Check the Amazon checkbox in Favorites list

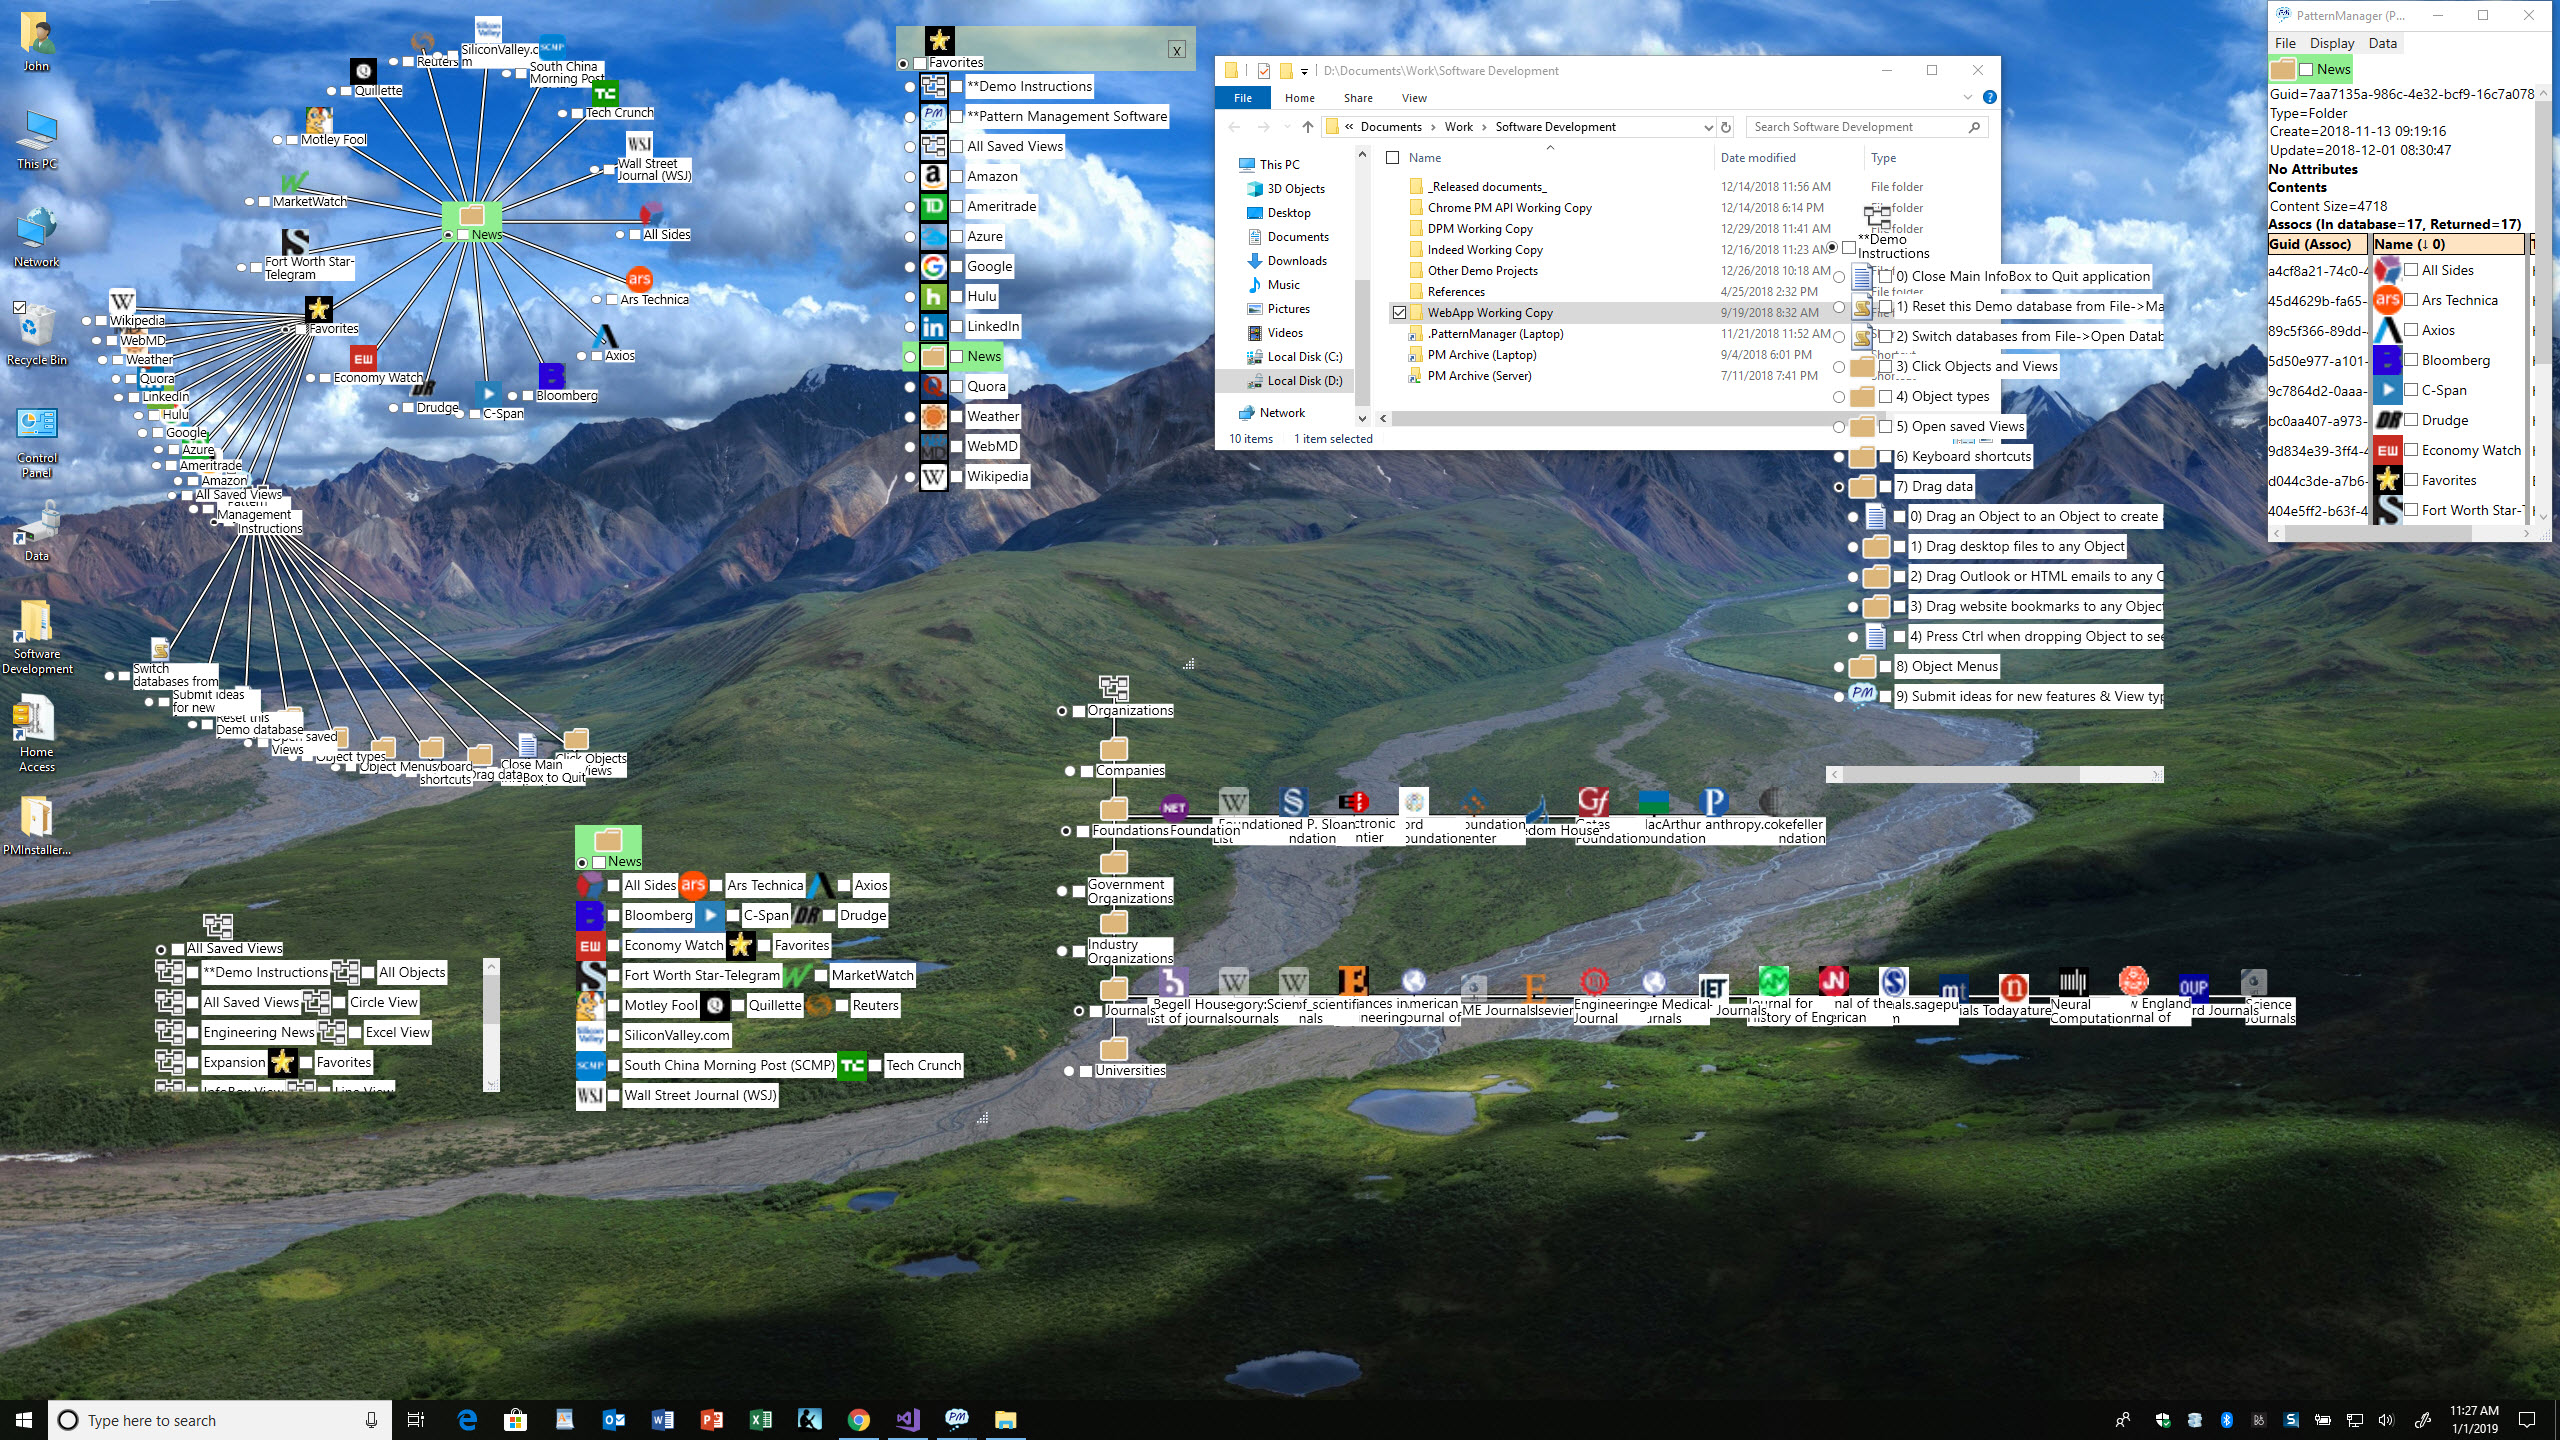957,177
